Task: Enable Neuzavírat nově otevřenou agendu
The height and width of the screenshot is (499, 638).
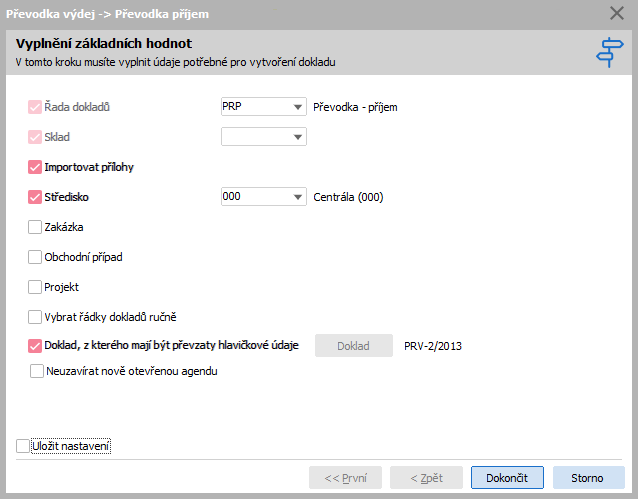Action: pyautogui.click(x=37, y=371)
